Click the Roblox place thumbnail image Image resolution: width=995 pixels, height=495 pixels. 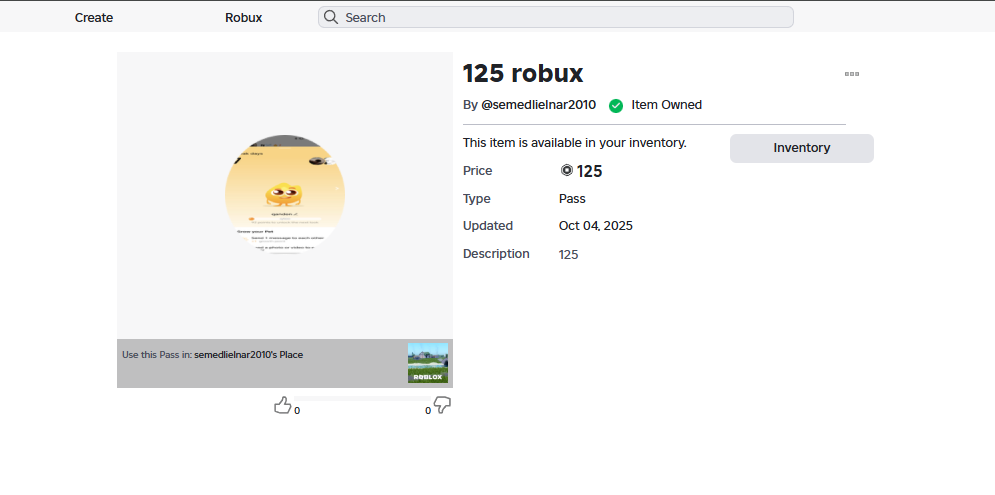pyautogui.click(x=428, y=363)
